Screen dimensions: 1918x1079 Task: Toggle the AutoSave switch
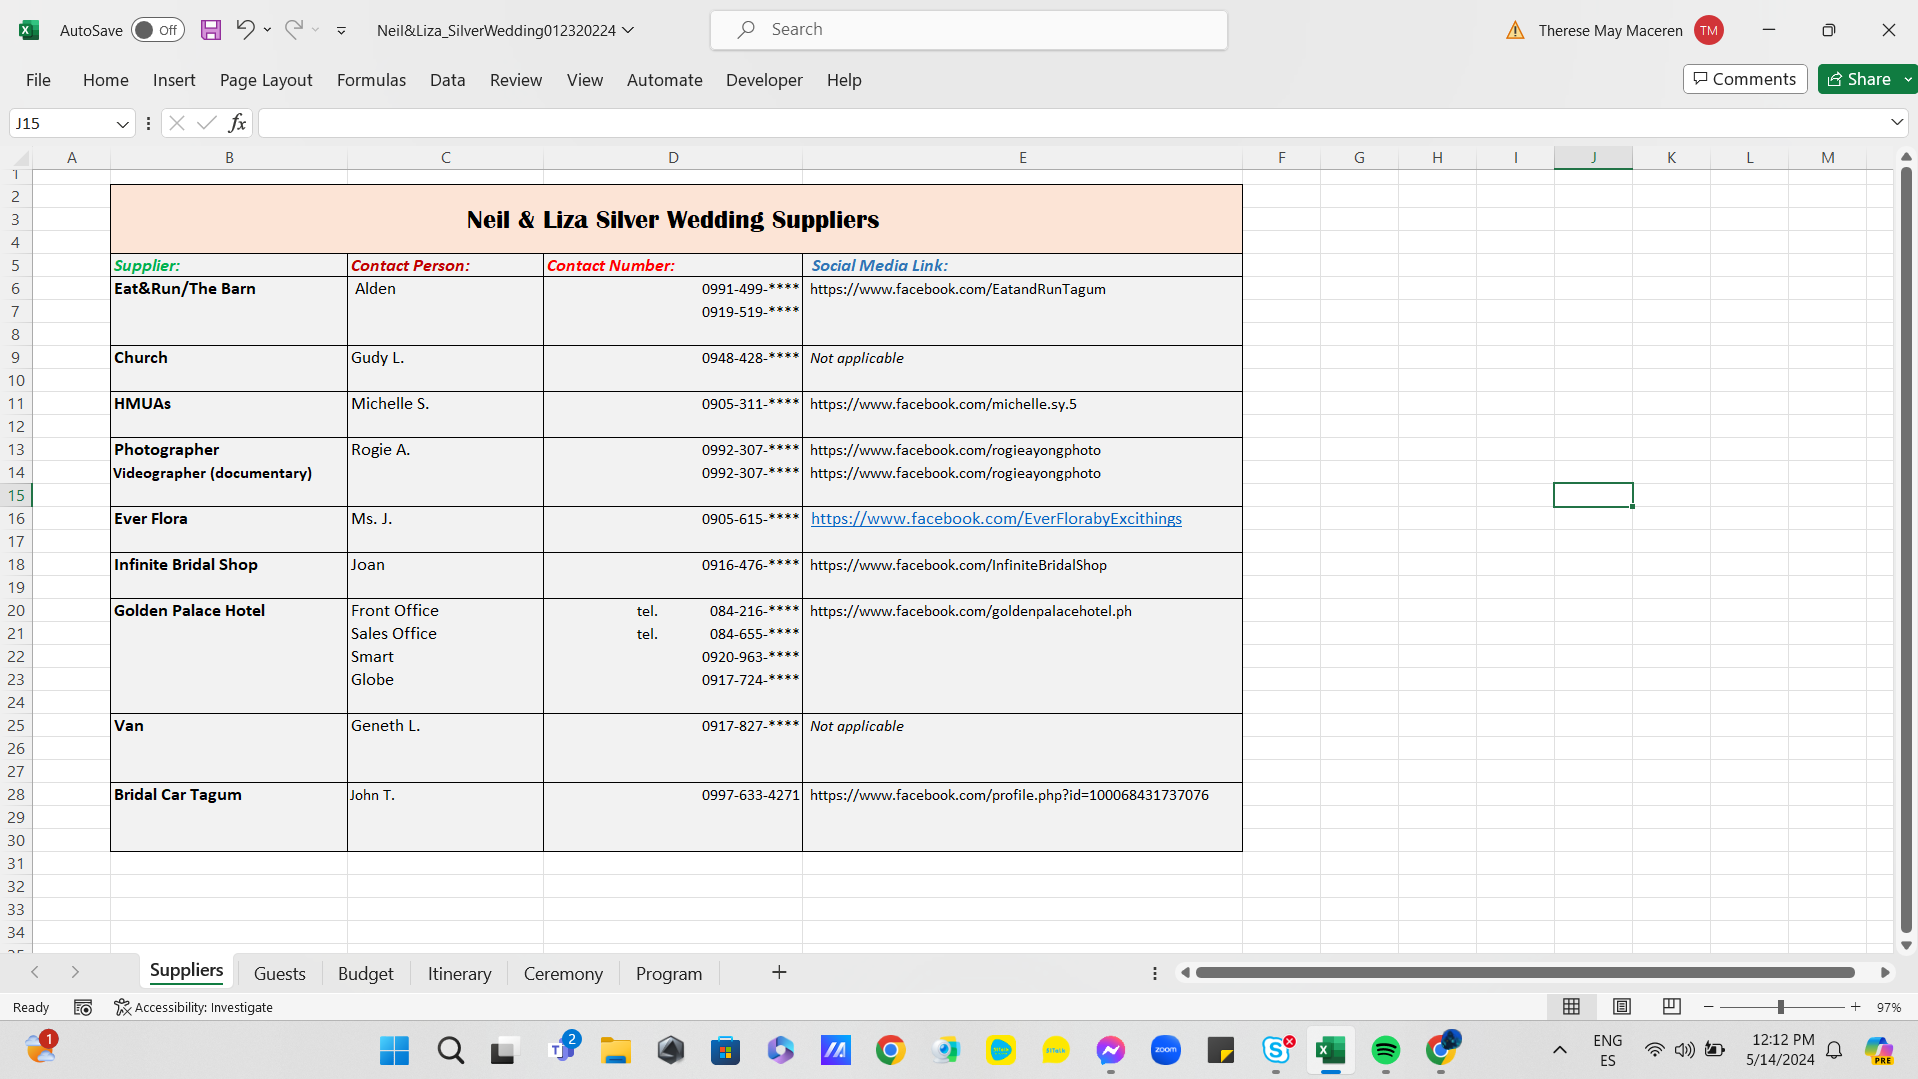pyautogui.click(x=158, y=30)
